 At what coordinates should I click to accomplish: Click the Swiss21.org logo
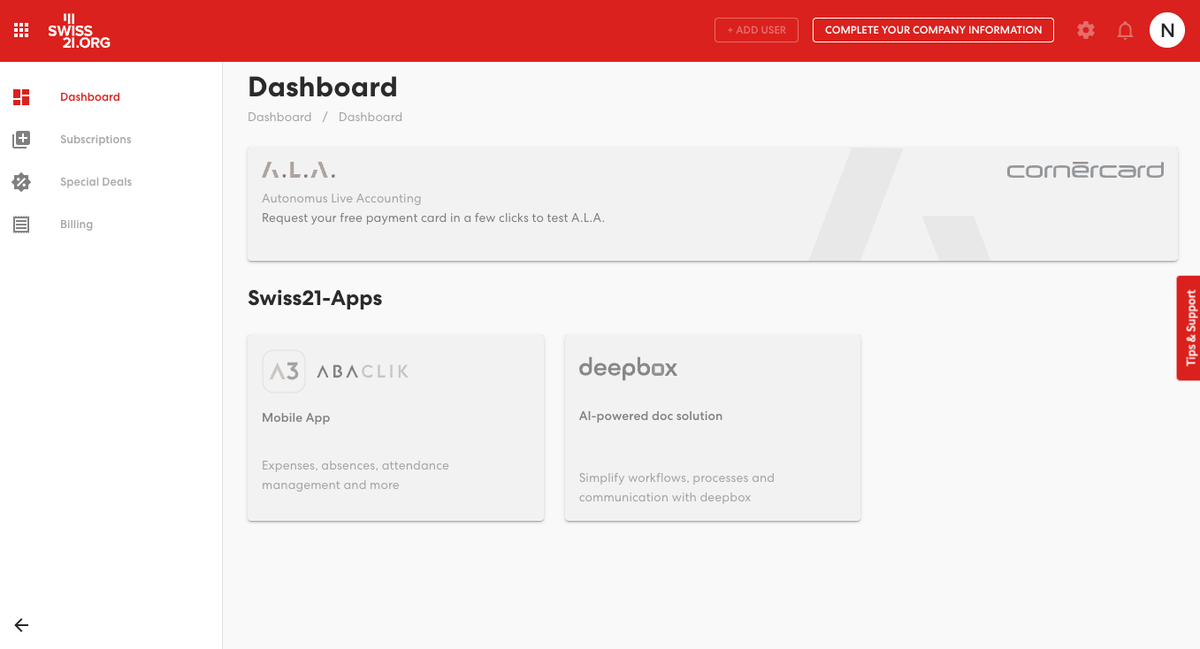pos(79,31)
